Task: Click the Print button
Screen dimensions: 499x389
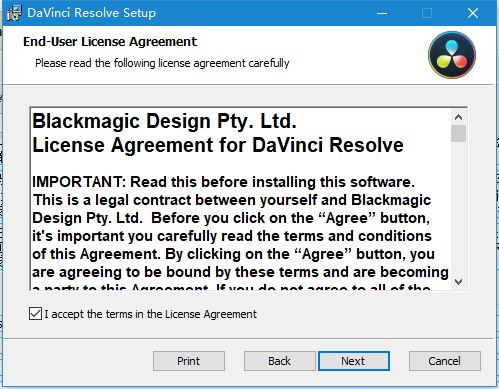Action: coord(189,361)
